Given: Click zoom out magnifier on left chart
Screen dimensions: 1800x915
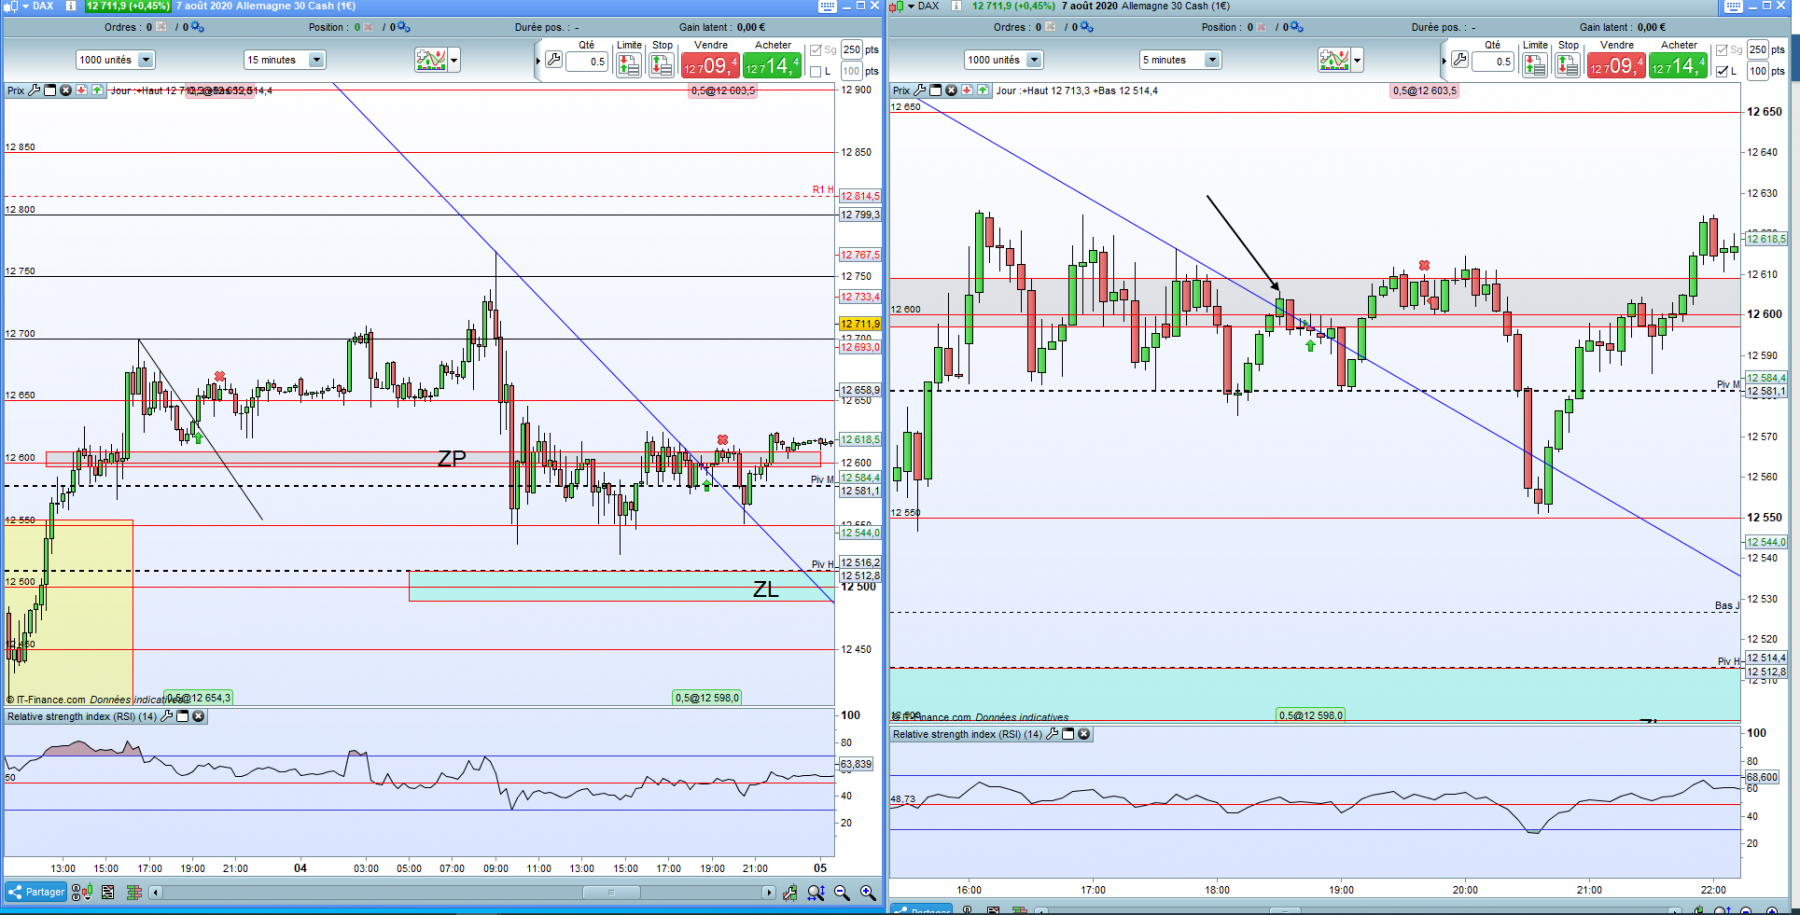Looking at the screenshot, I should 842,892.
